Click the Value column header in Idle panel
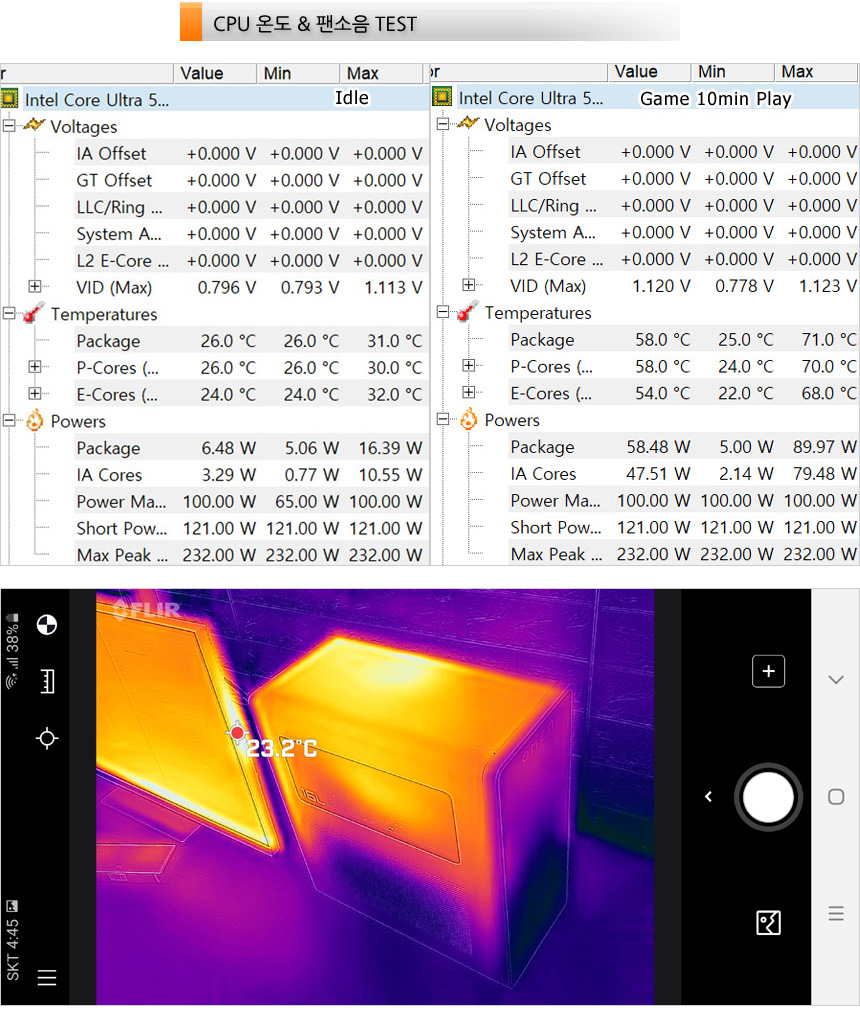Screen dimensions: 860x1011 pos(201,74)
